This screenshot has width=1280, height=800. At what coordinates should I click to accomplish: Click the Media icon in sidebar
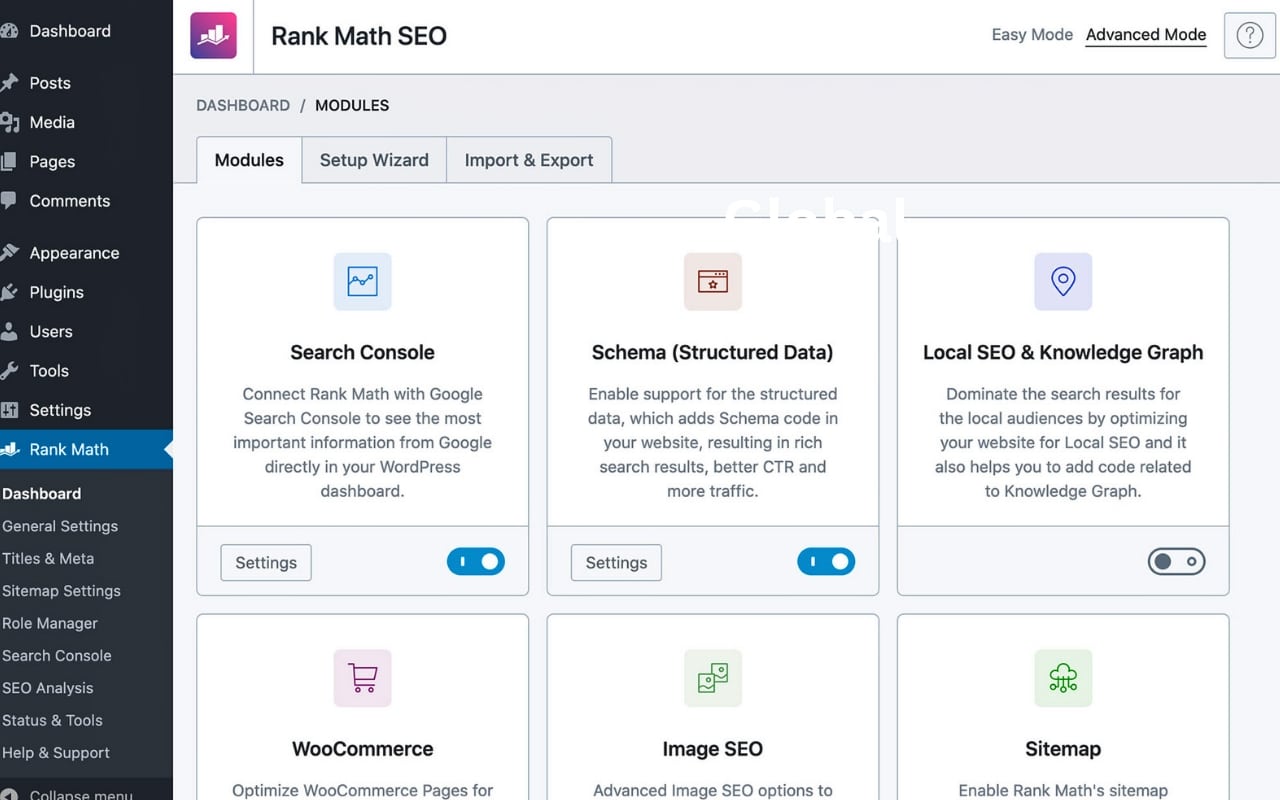pos(10,122)
